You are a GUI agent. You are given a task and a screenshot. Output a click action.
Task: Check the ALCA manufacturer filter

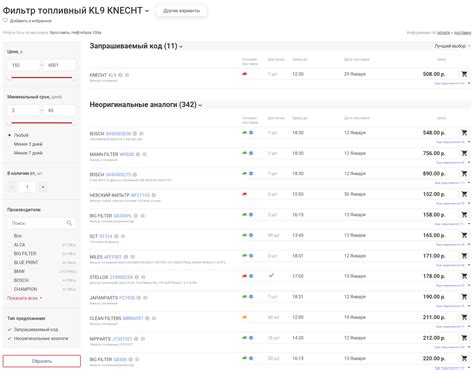pos(10,245)
